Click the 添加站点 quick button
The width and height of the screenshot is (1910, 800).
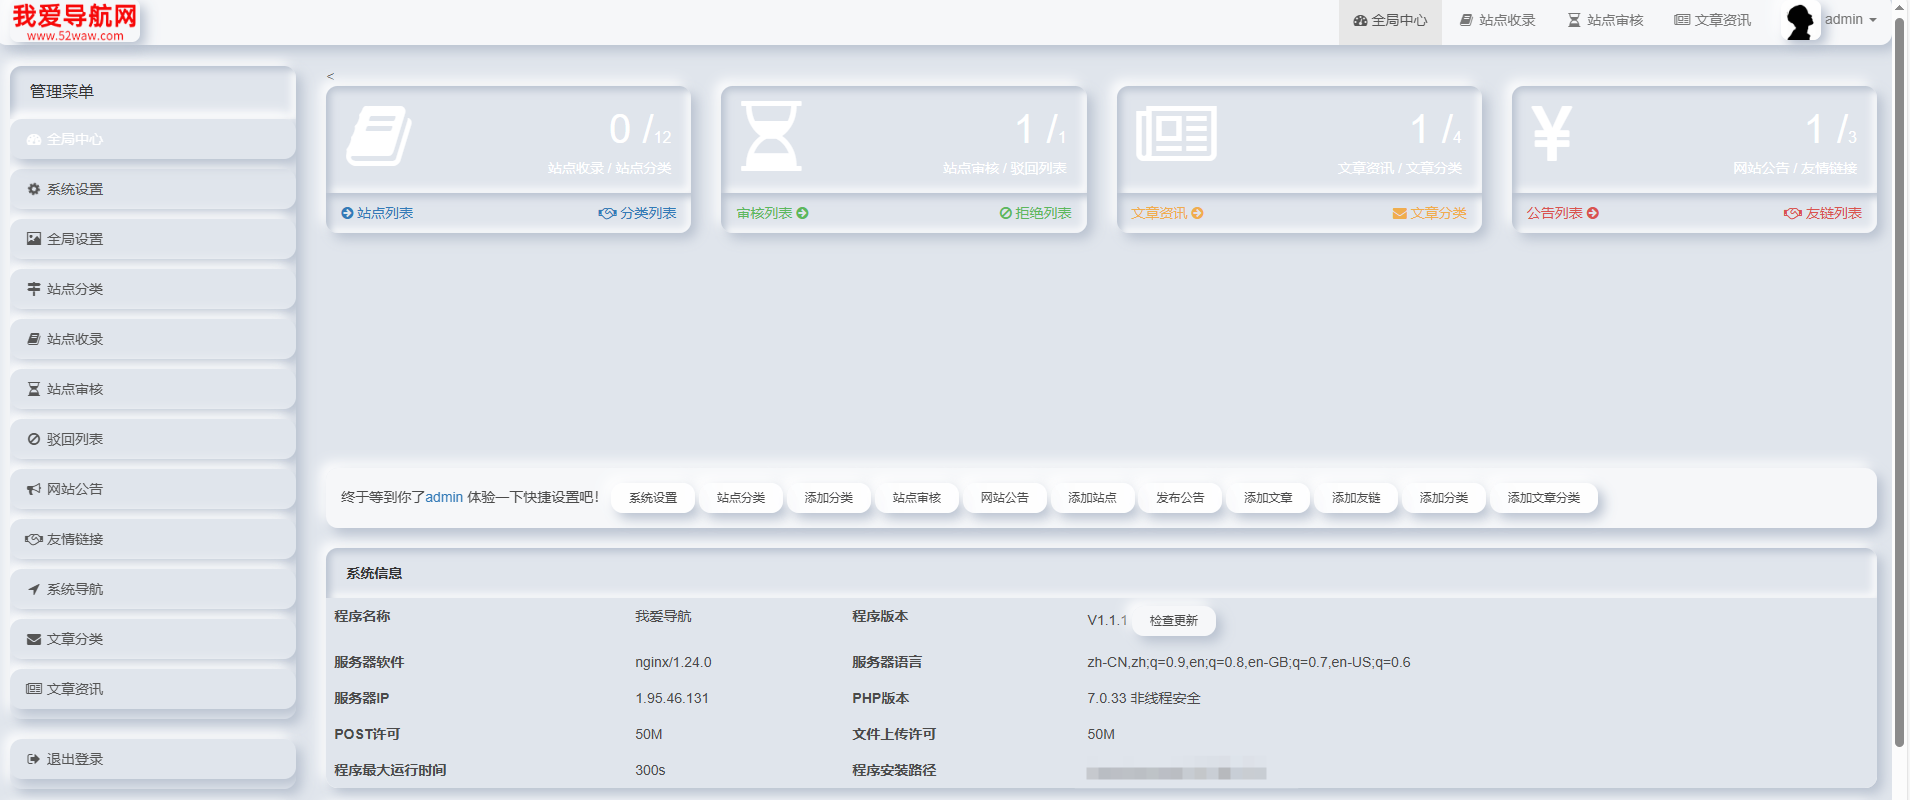pyautogui.click(x=1092, y=498)
